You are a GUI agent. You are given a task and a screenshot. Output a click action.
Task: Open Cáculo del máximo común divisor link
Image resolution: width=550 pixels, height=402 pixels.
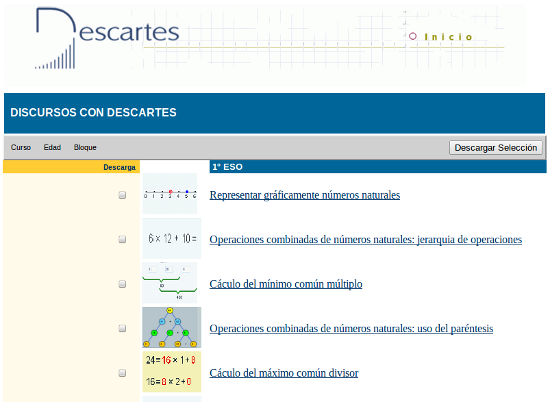(284, 373)
